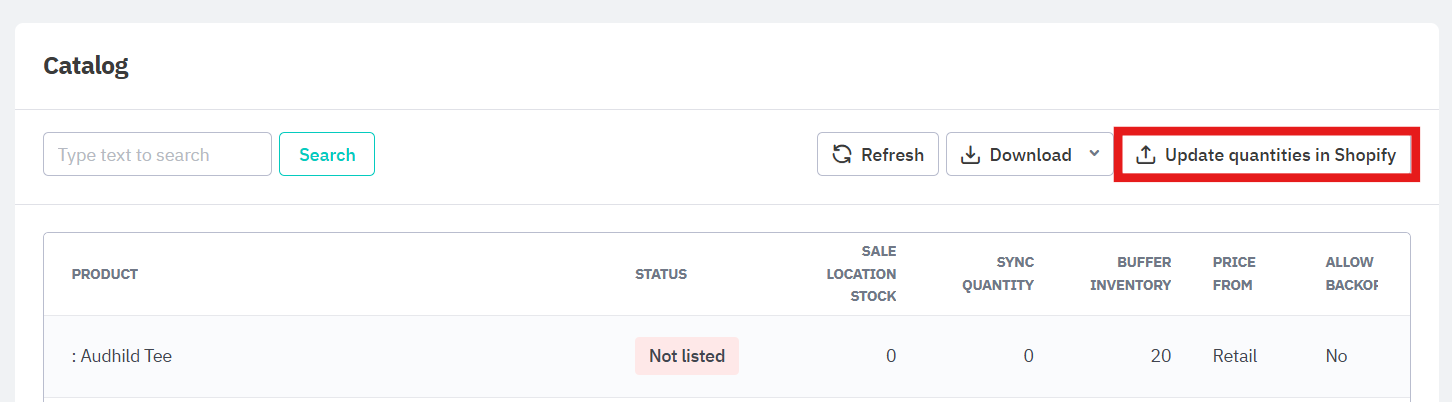Click the Download button label
The width and height of the screenshot is (1452, 402).
coord(1030,155)
